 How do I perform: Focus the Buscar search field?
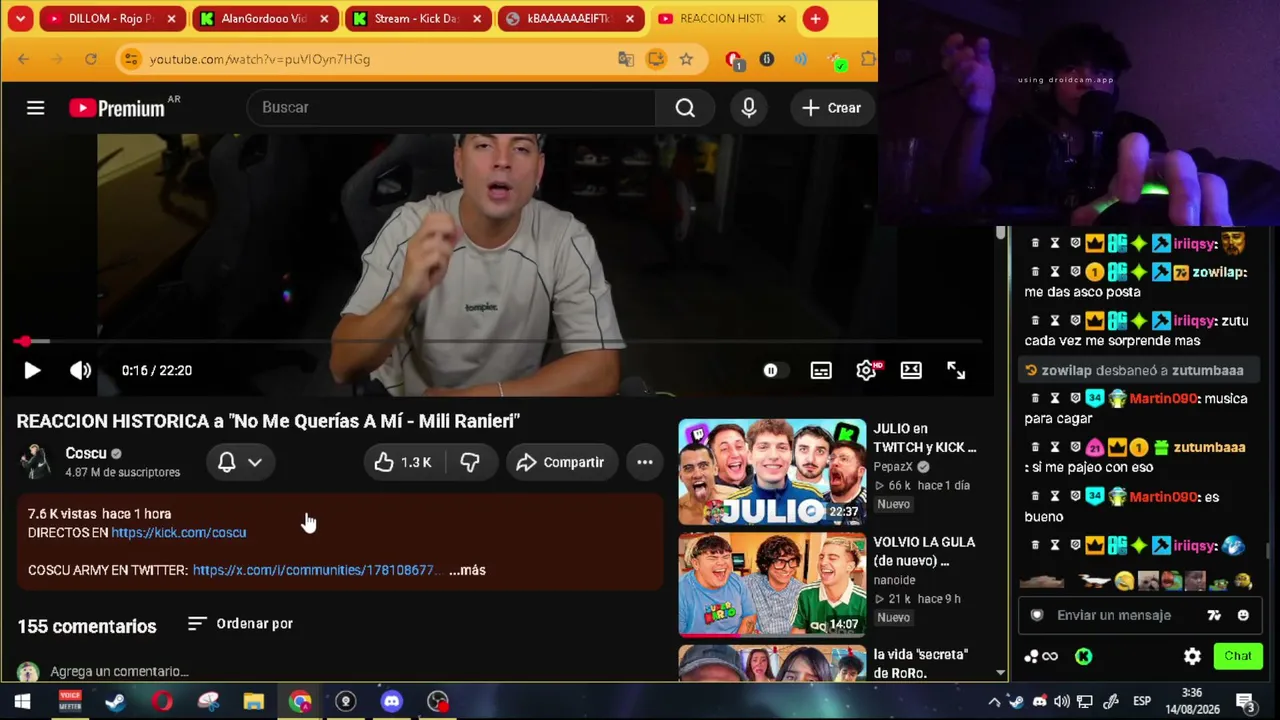451,108
